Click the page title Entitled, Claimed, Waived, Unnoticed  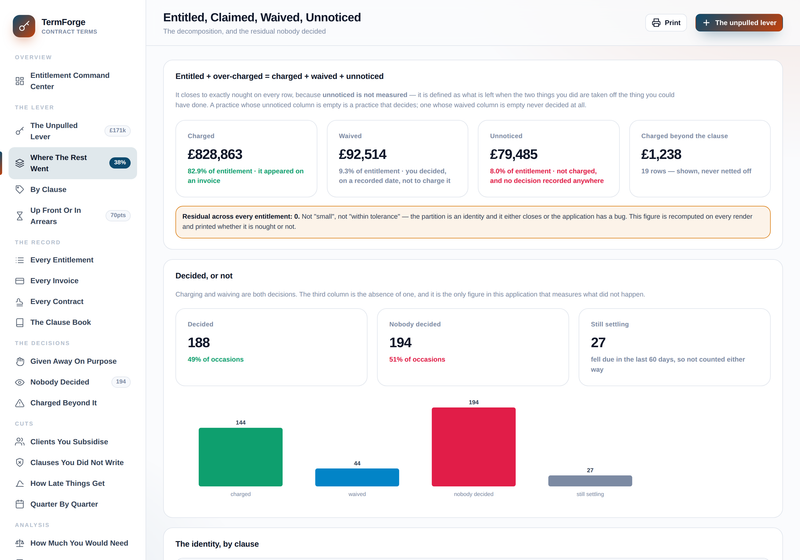click(x=262, y=17)
